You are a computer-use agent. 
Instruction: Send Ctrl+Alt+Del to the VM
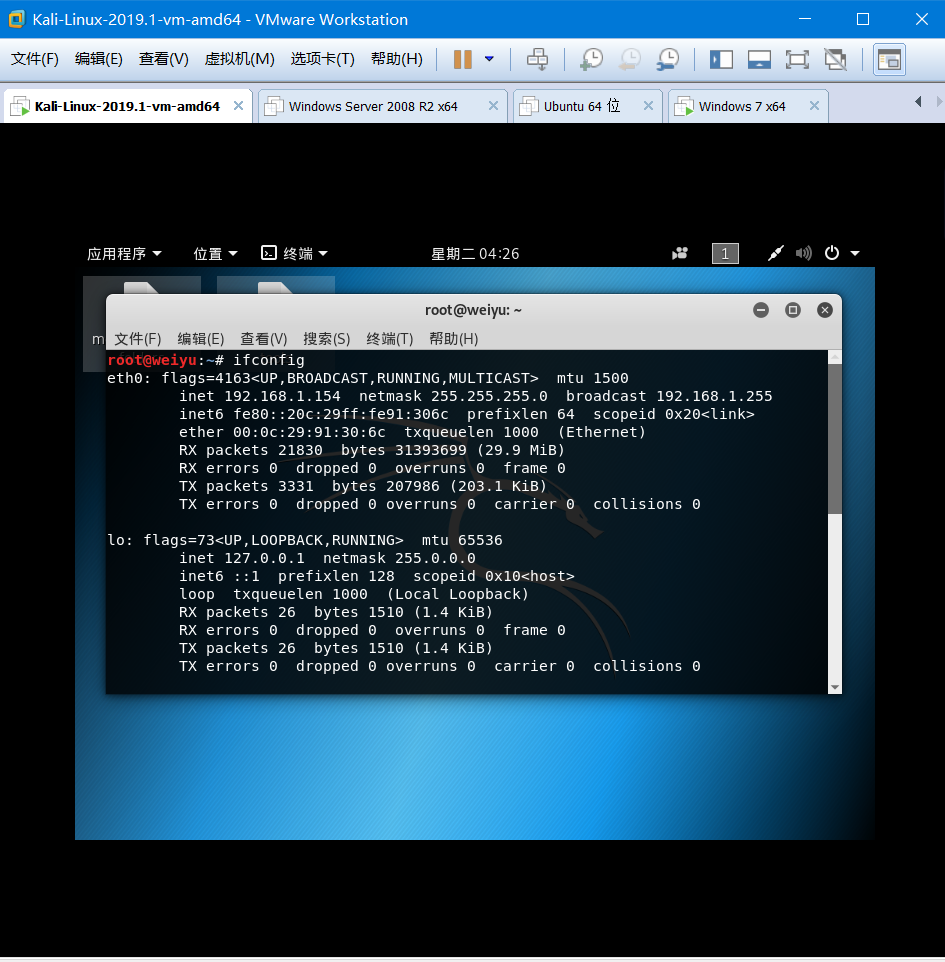point(538,60)
